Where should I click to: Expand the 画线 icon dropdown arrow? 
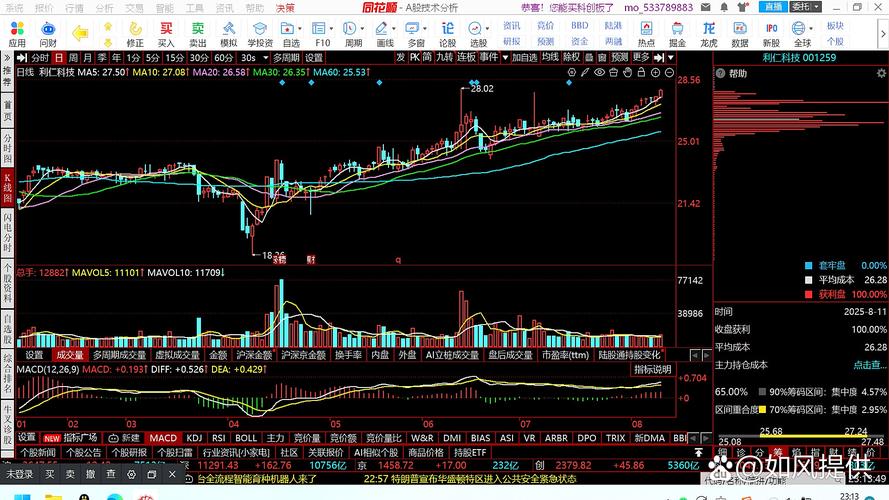click(393, 28)
